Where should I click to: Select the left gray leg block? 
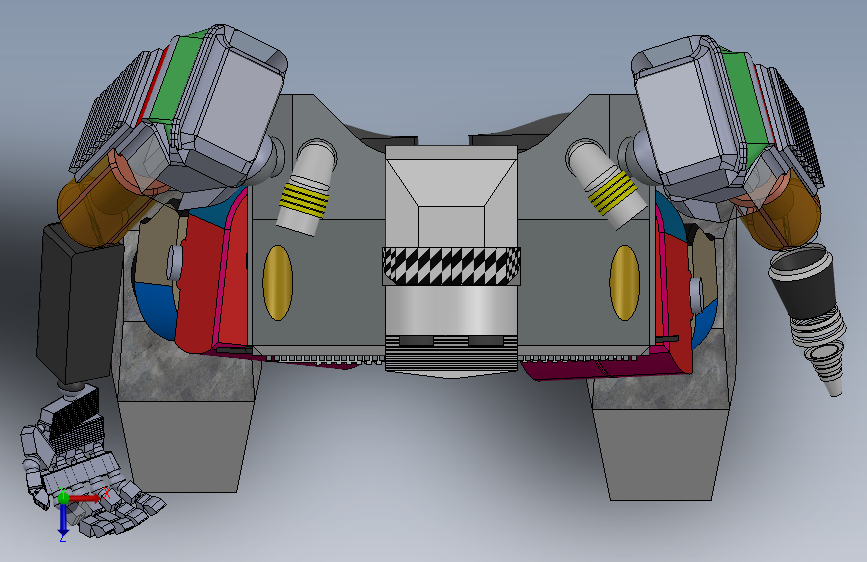(185, 447)
